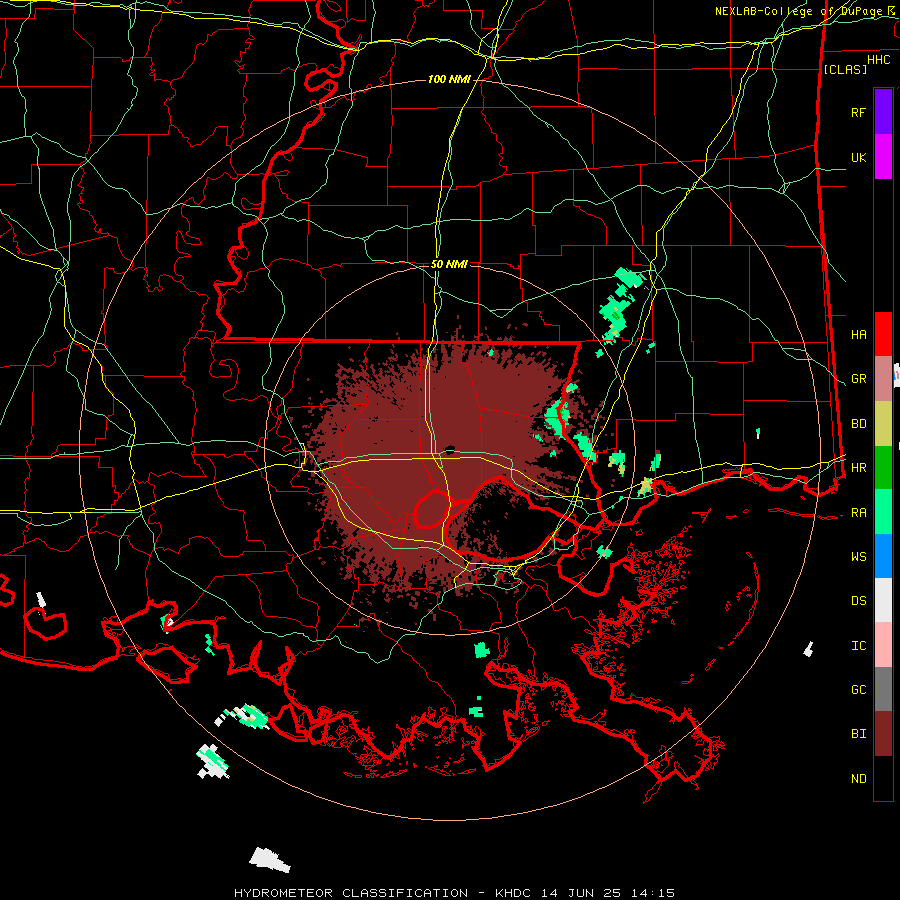This screenshot has height=900, width=900.
Task: Click the HR dark green legend swatch
Action: click(x=883, y=468)
